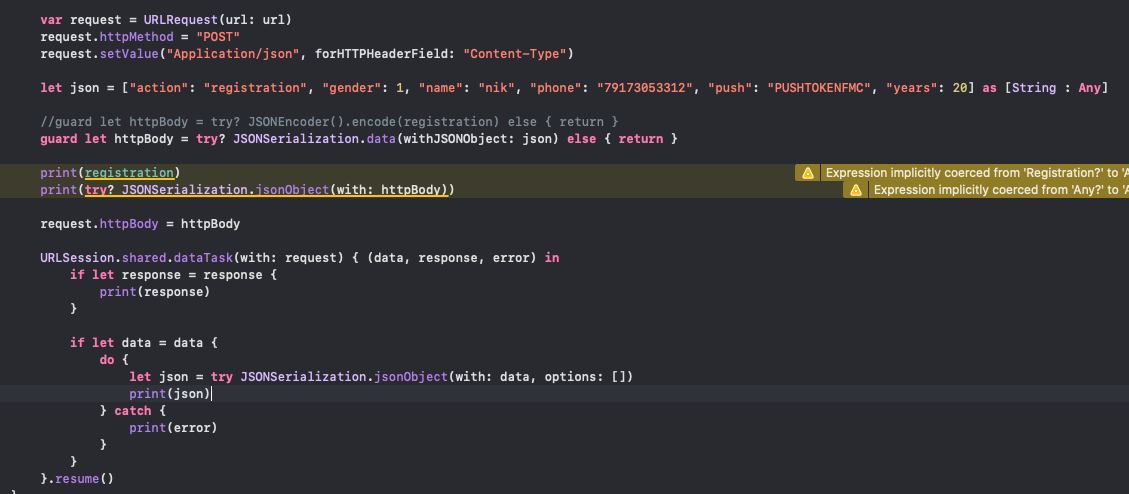Click the "Application/json" string

233,54
